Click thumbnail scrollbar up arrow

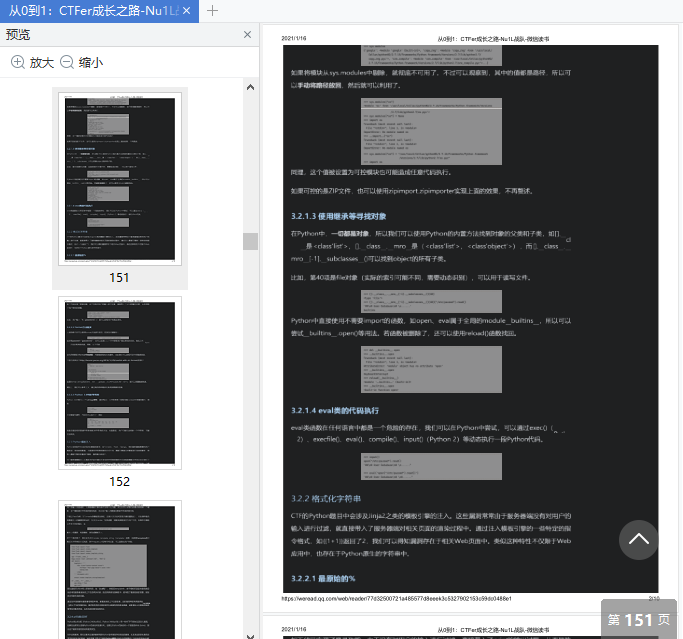[250, 87]
